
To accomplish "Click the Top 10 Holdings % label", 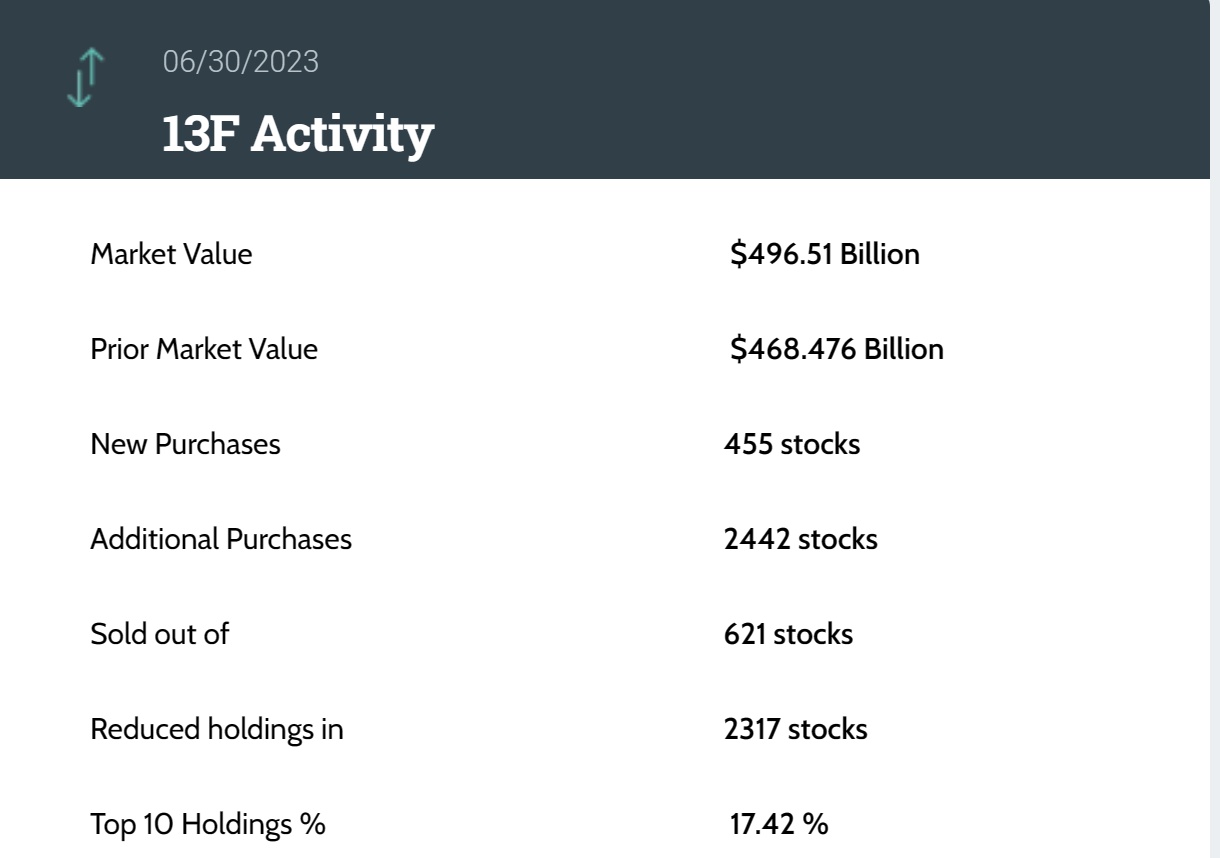I will click(x=208, y=825).
